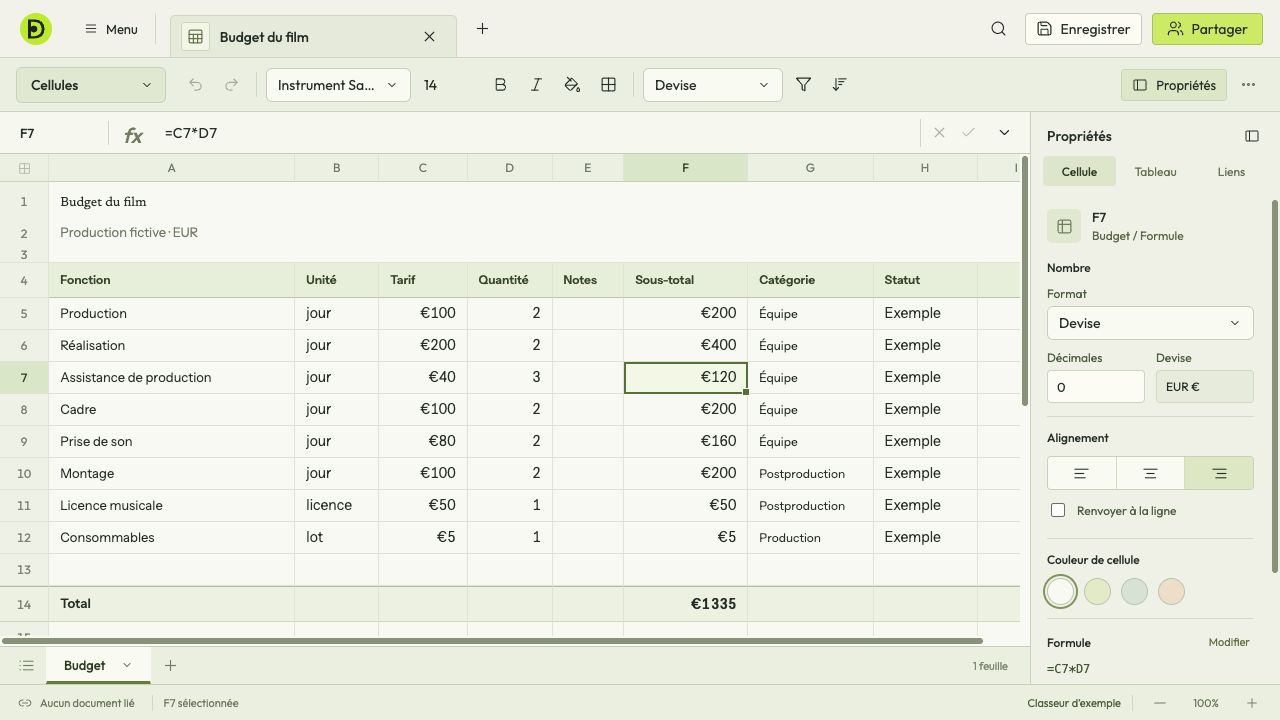This screenshot has width=1280, height=720.
Task: Click the filter funnel icon
Action: click(803, 85)
